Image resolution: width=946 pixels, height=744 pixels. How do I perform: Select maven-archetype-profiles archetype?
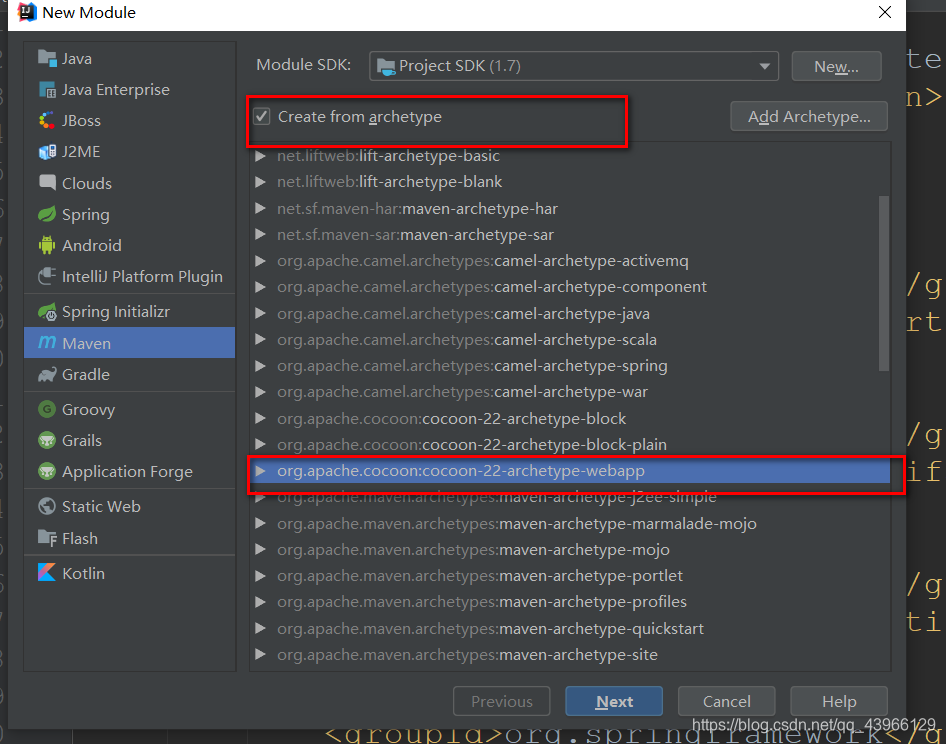point(570,602)
